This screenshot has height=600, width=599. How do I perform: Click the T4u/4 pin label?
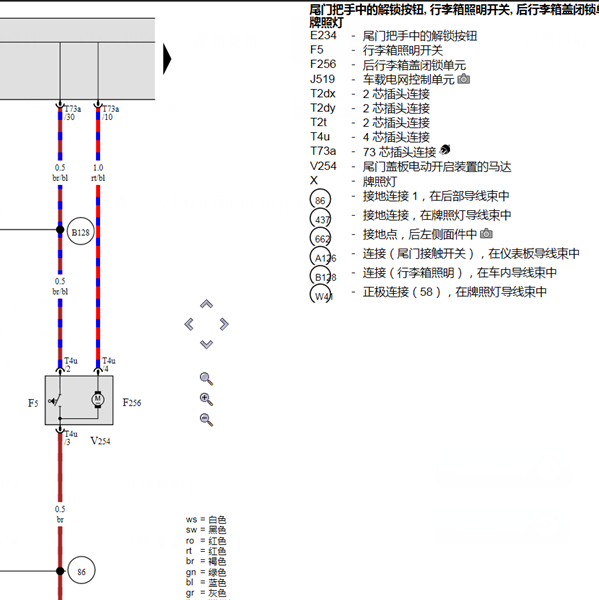(109, 365)
